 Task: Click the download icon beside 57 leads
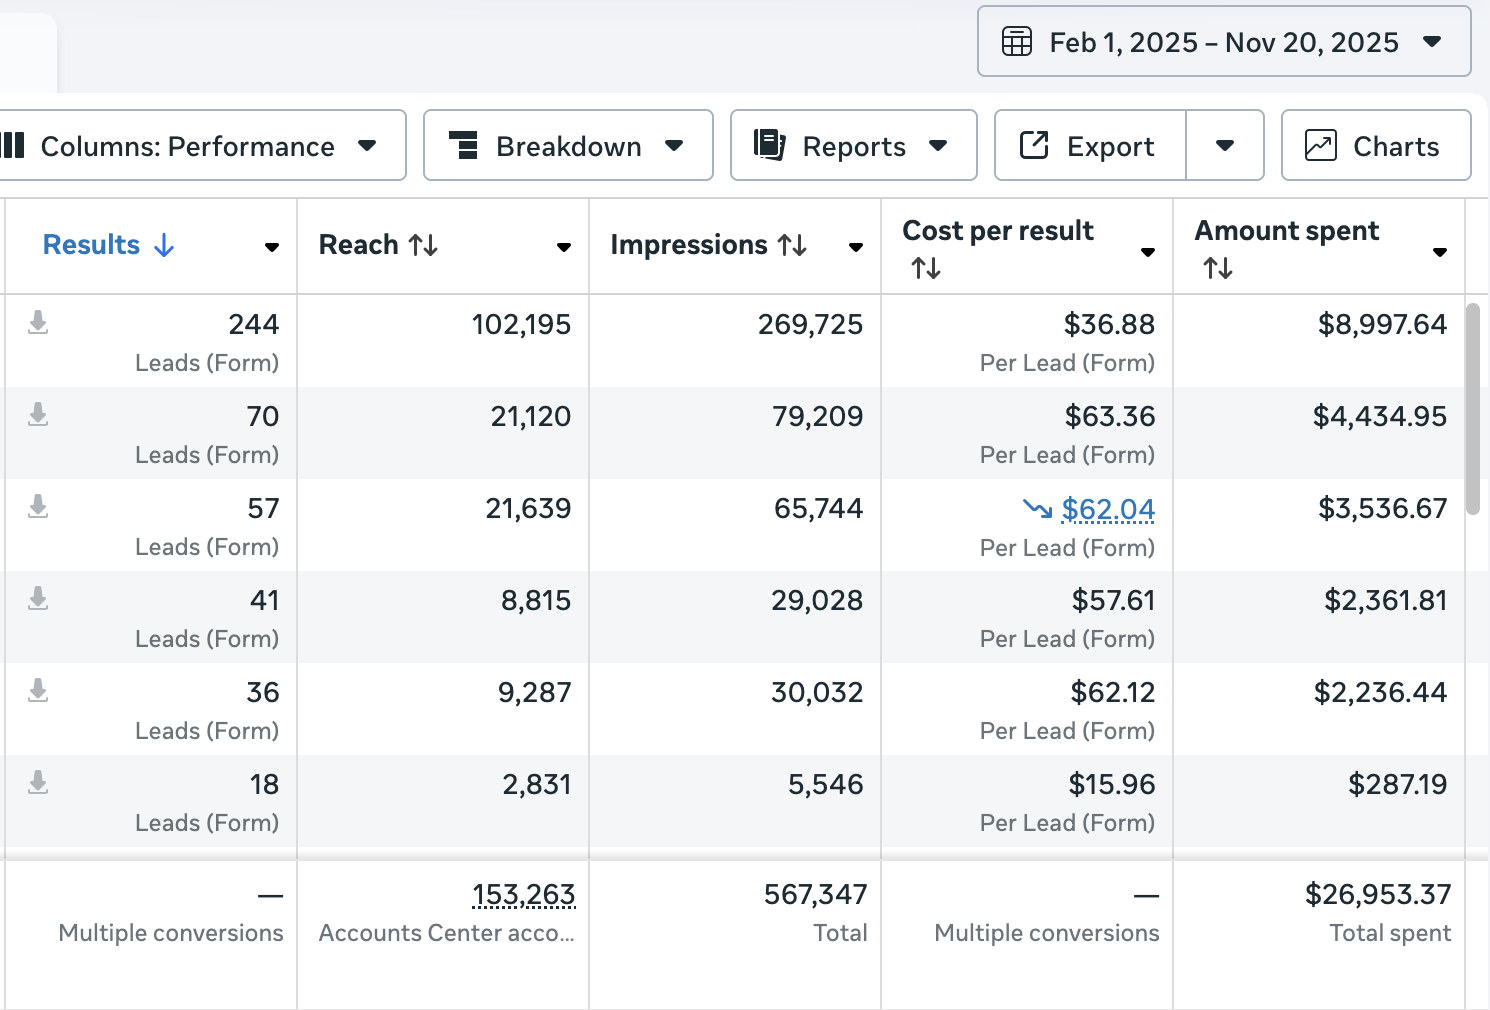point(38,506)
